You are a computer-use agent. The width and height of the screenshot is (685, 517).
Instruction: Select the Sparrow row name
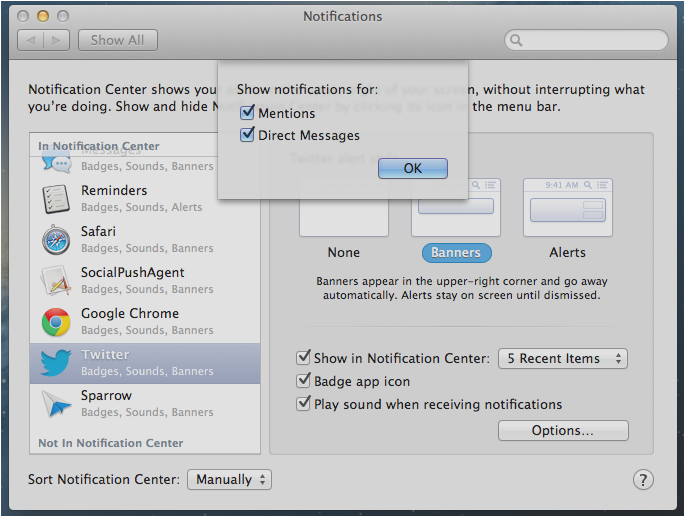click(x=106, y=396)
